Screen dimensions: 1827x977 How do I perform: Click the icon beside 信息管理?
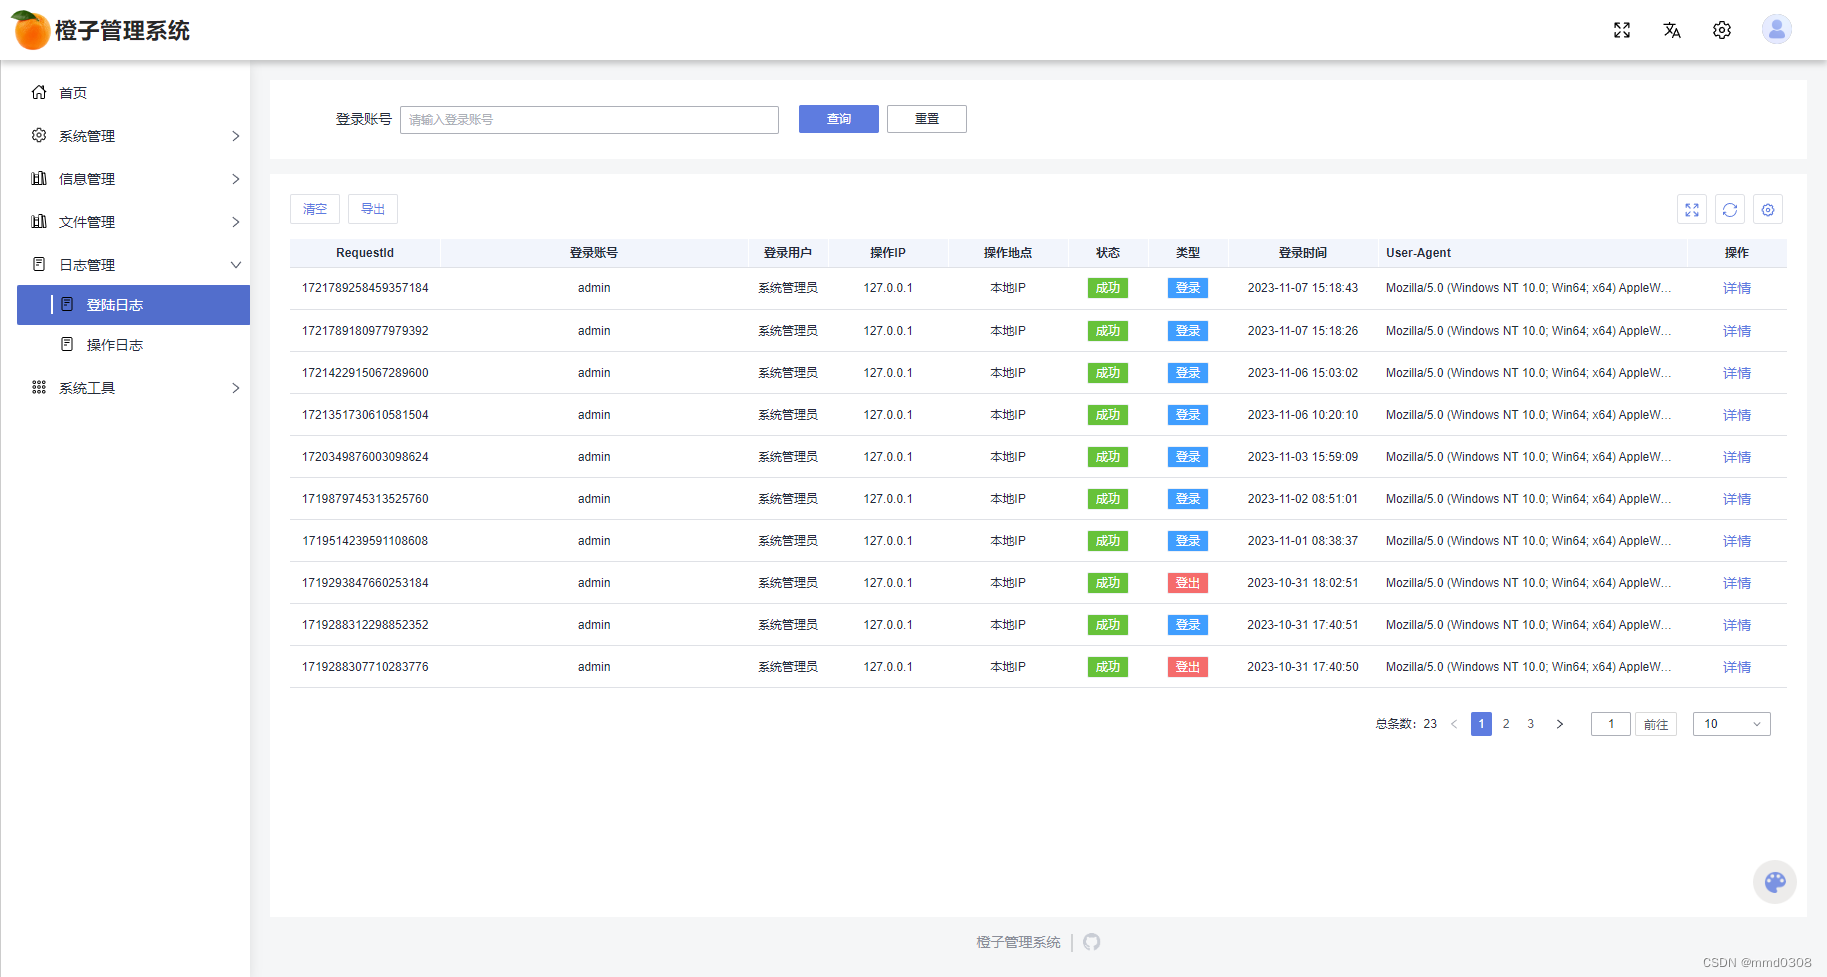[39, 178]
